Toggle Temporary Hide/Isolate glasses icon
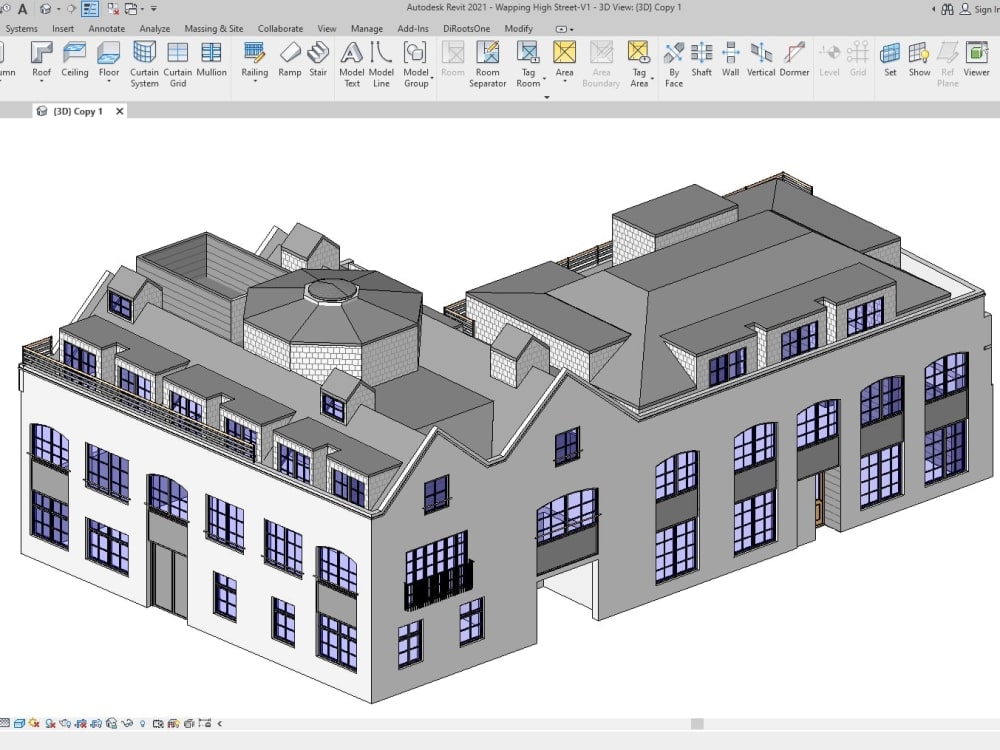The image size is (1000, 750). pos(127,723)
